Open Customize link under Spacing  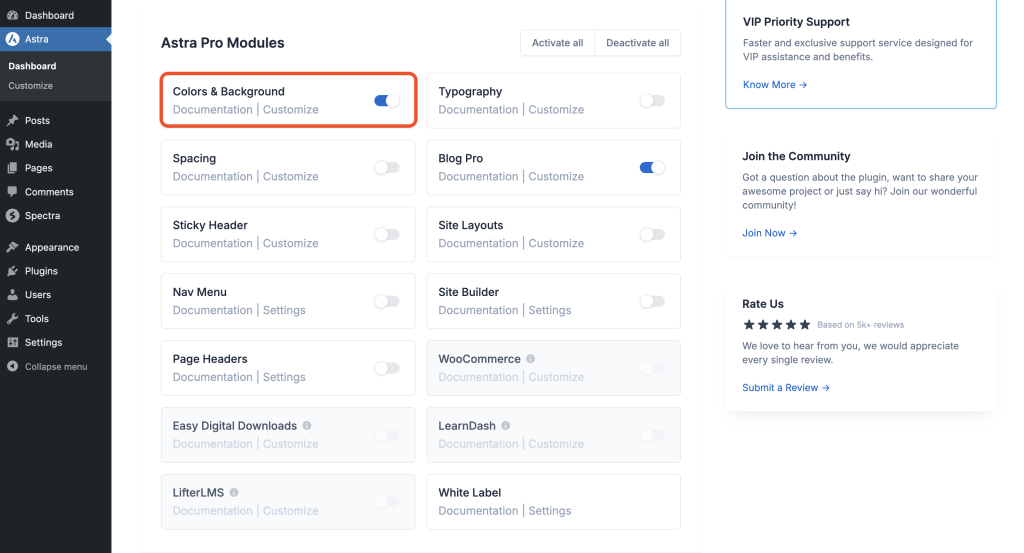[x=291, y=176]
